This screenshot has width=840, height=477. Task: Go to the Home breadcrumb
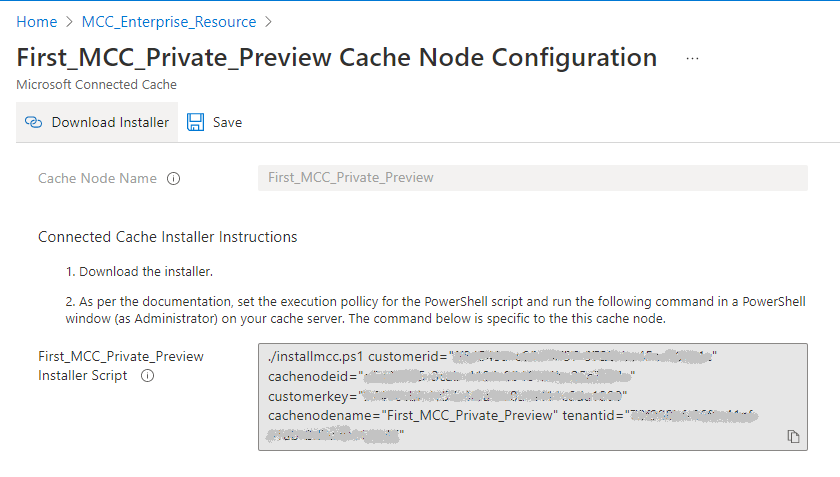(37, 22)
